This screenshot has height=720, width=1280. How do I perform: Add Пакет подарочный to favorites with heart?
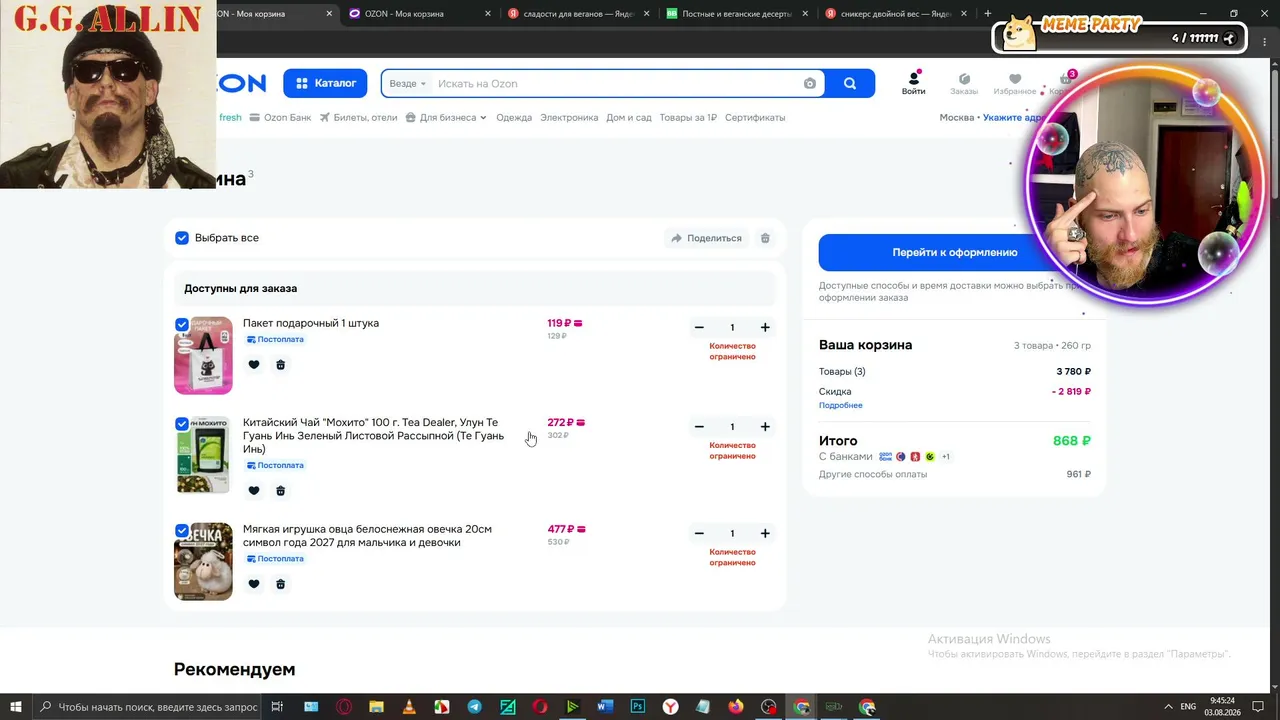[x=254, y=365]
